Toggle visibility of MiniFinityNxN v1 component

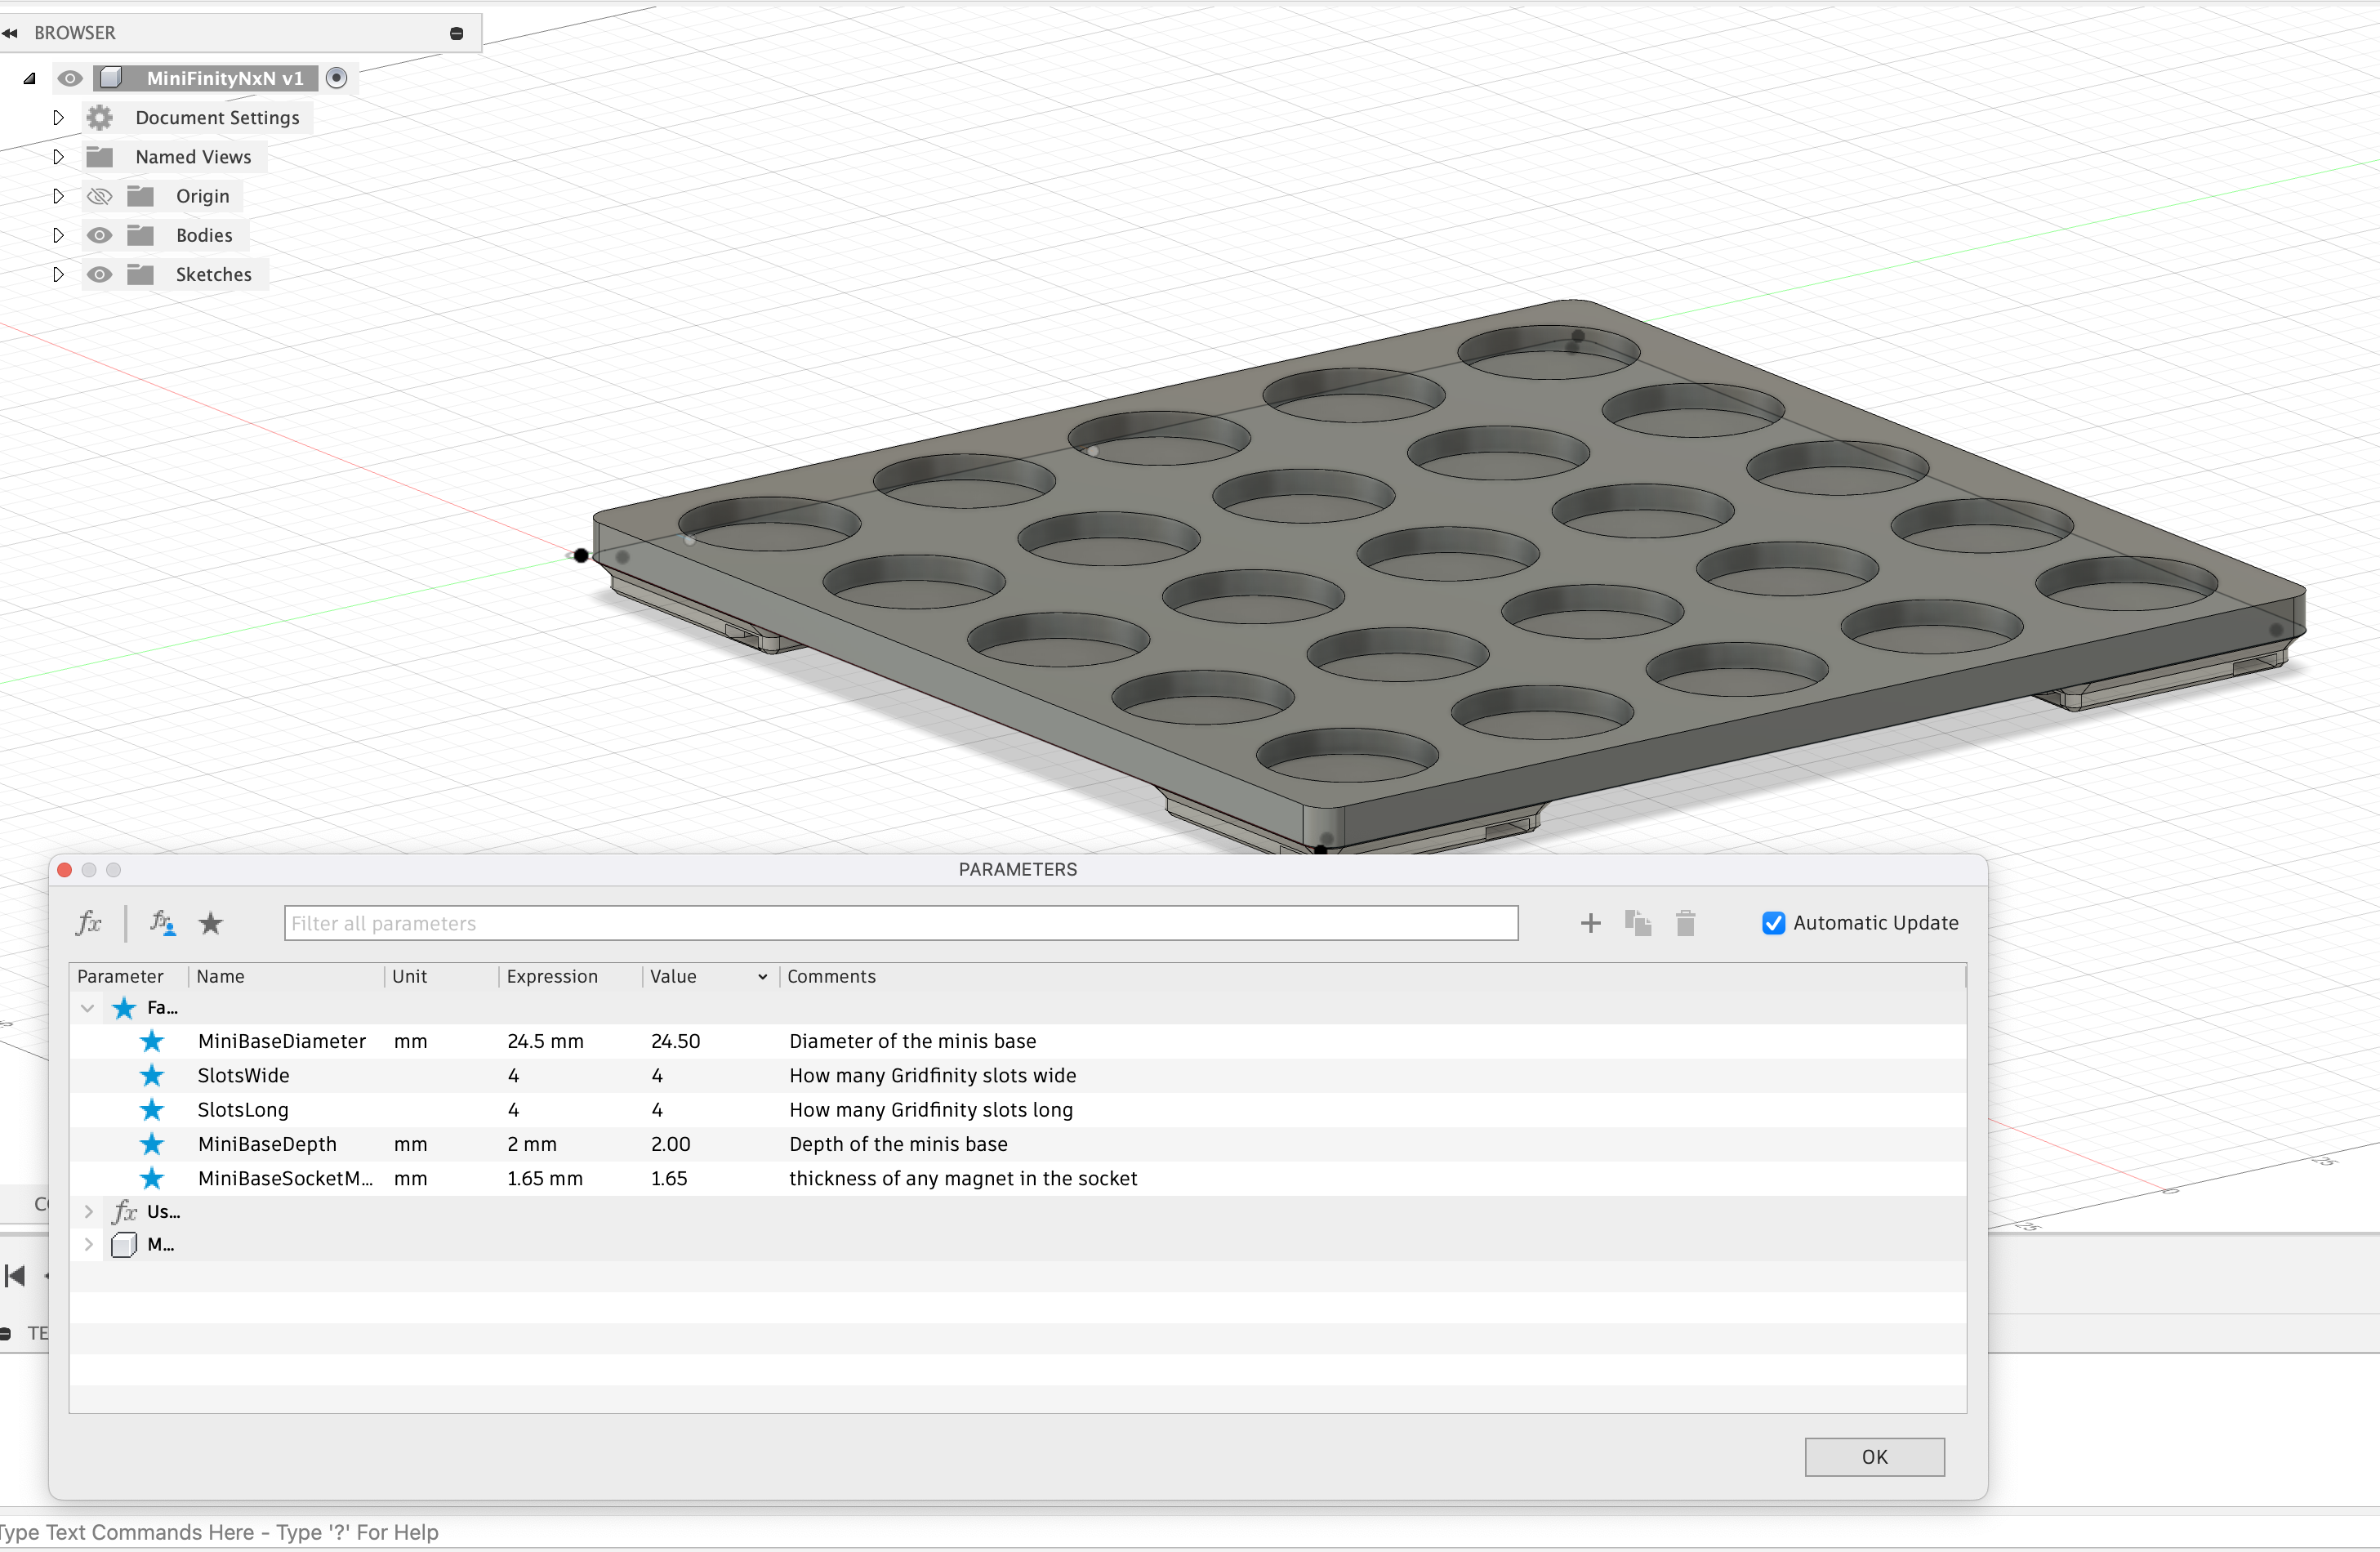pyautogui.click(x=69, y=78)
